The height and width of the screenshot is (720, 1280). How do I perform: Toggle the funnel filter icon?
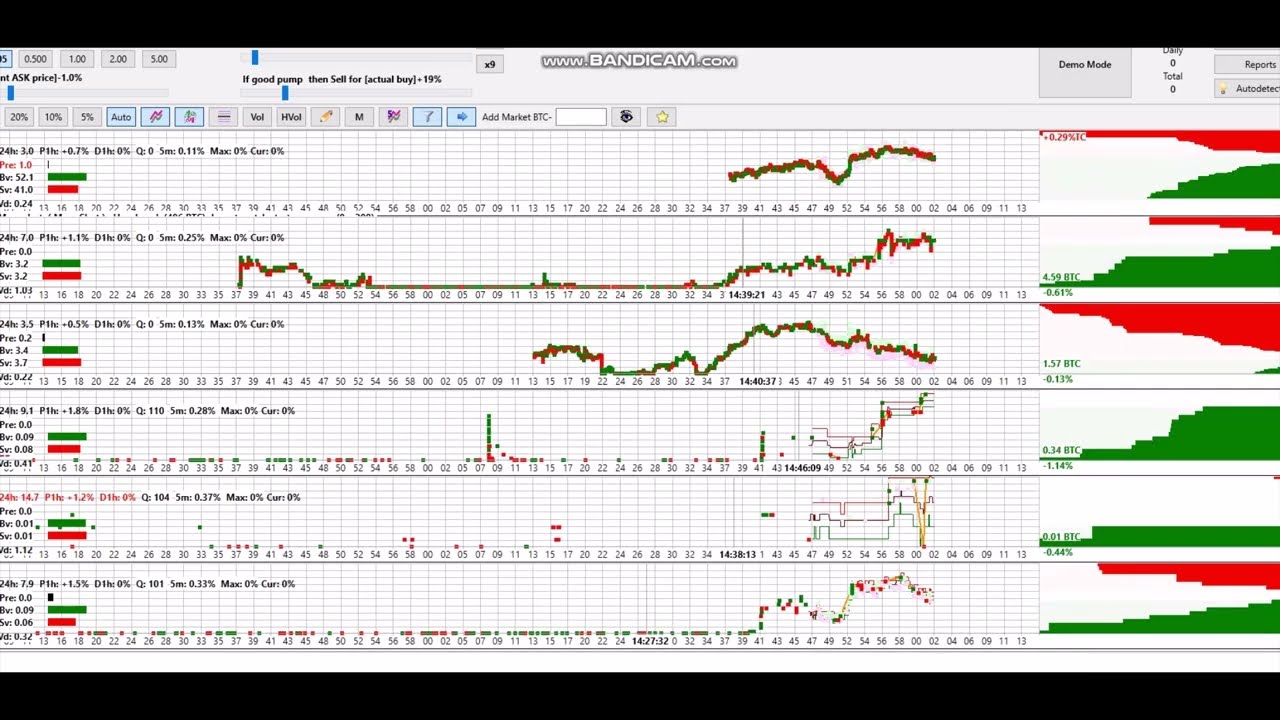(427, 117)
